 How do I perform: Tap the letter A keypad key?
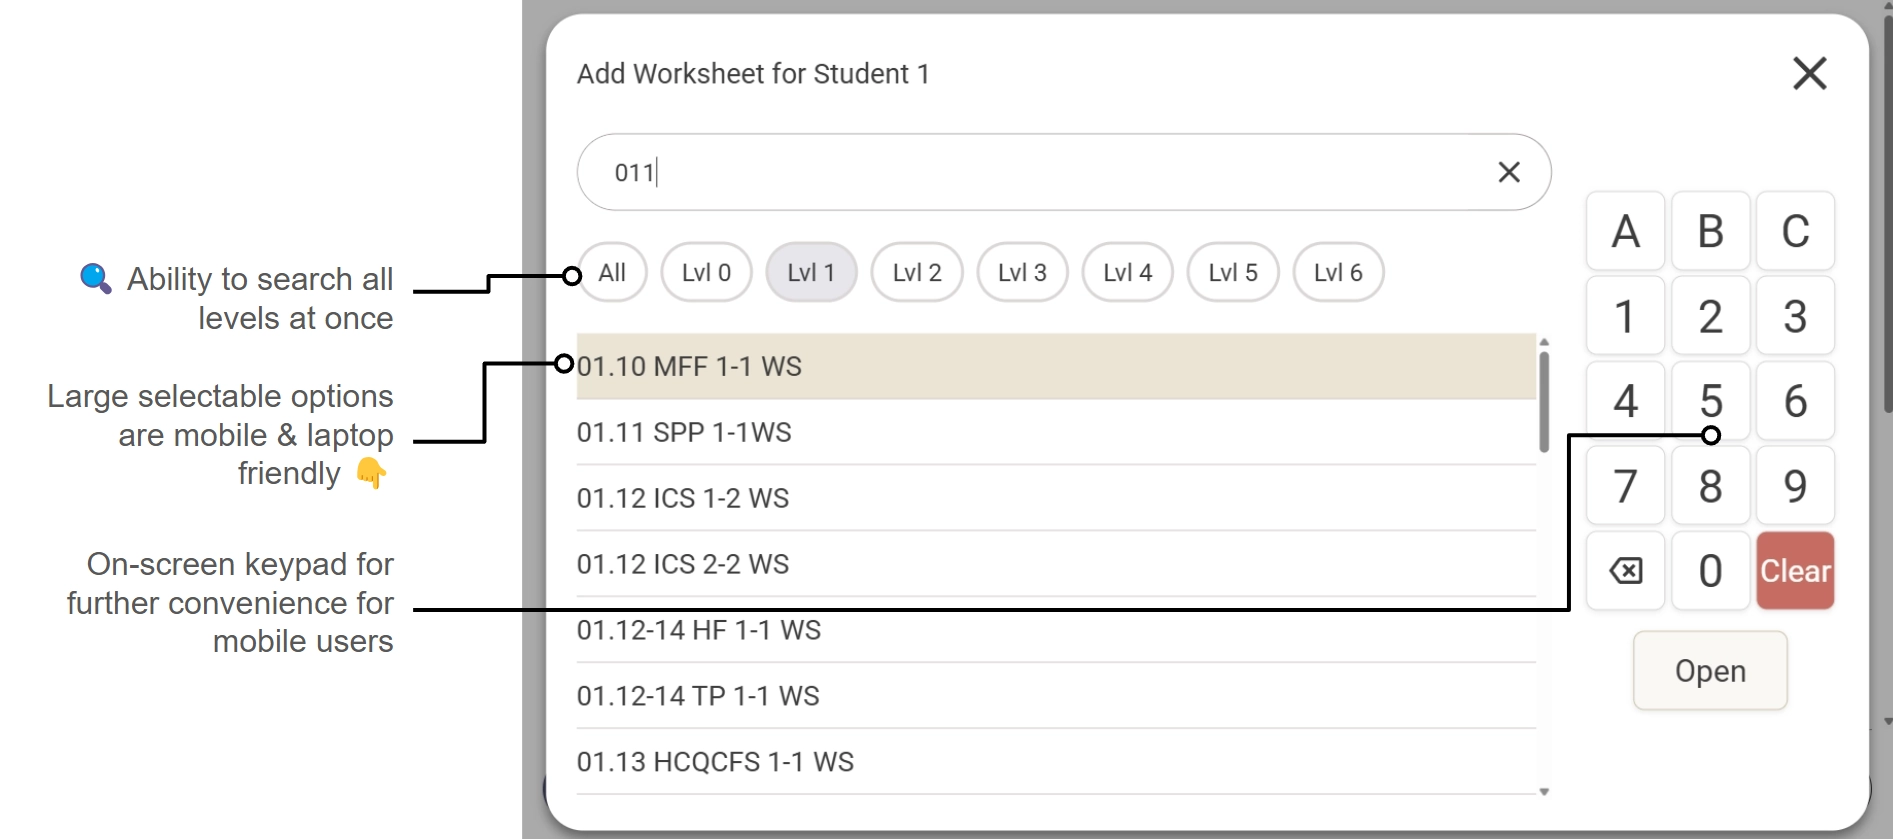point(1626,232)
